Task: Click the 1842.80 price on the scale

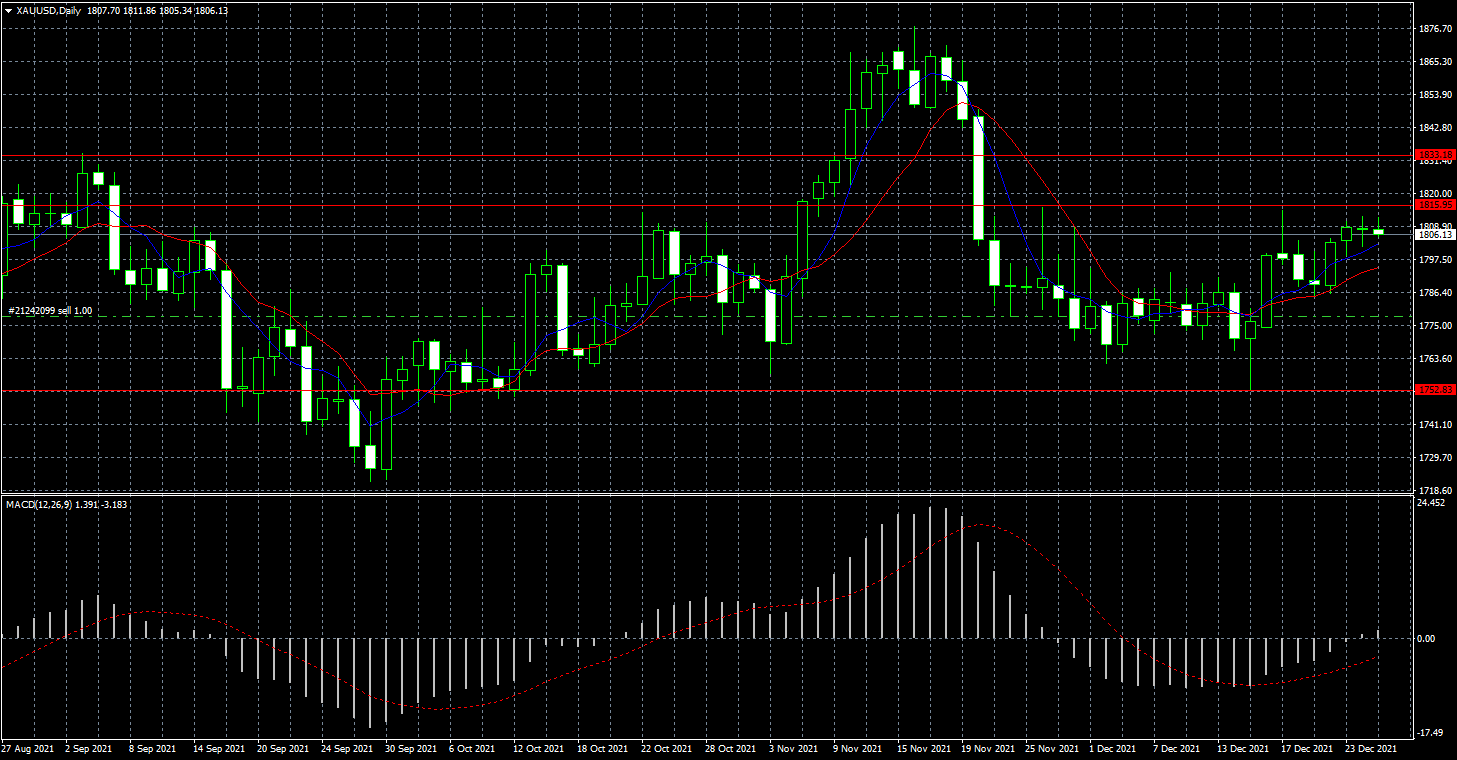Action: pos(1435,128)
